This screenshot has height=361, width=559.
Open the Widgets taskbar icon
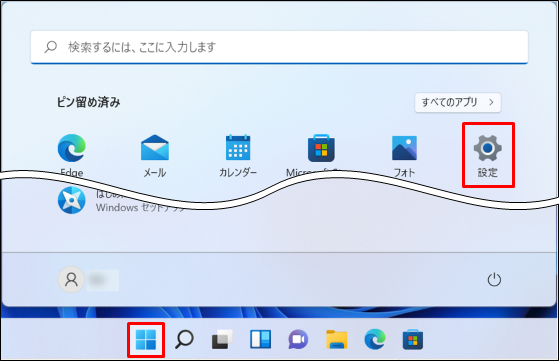pos(260,340)
